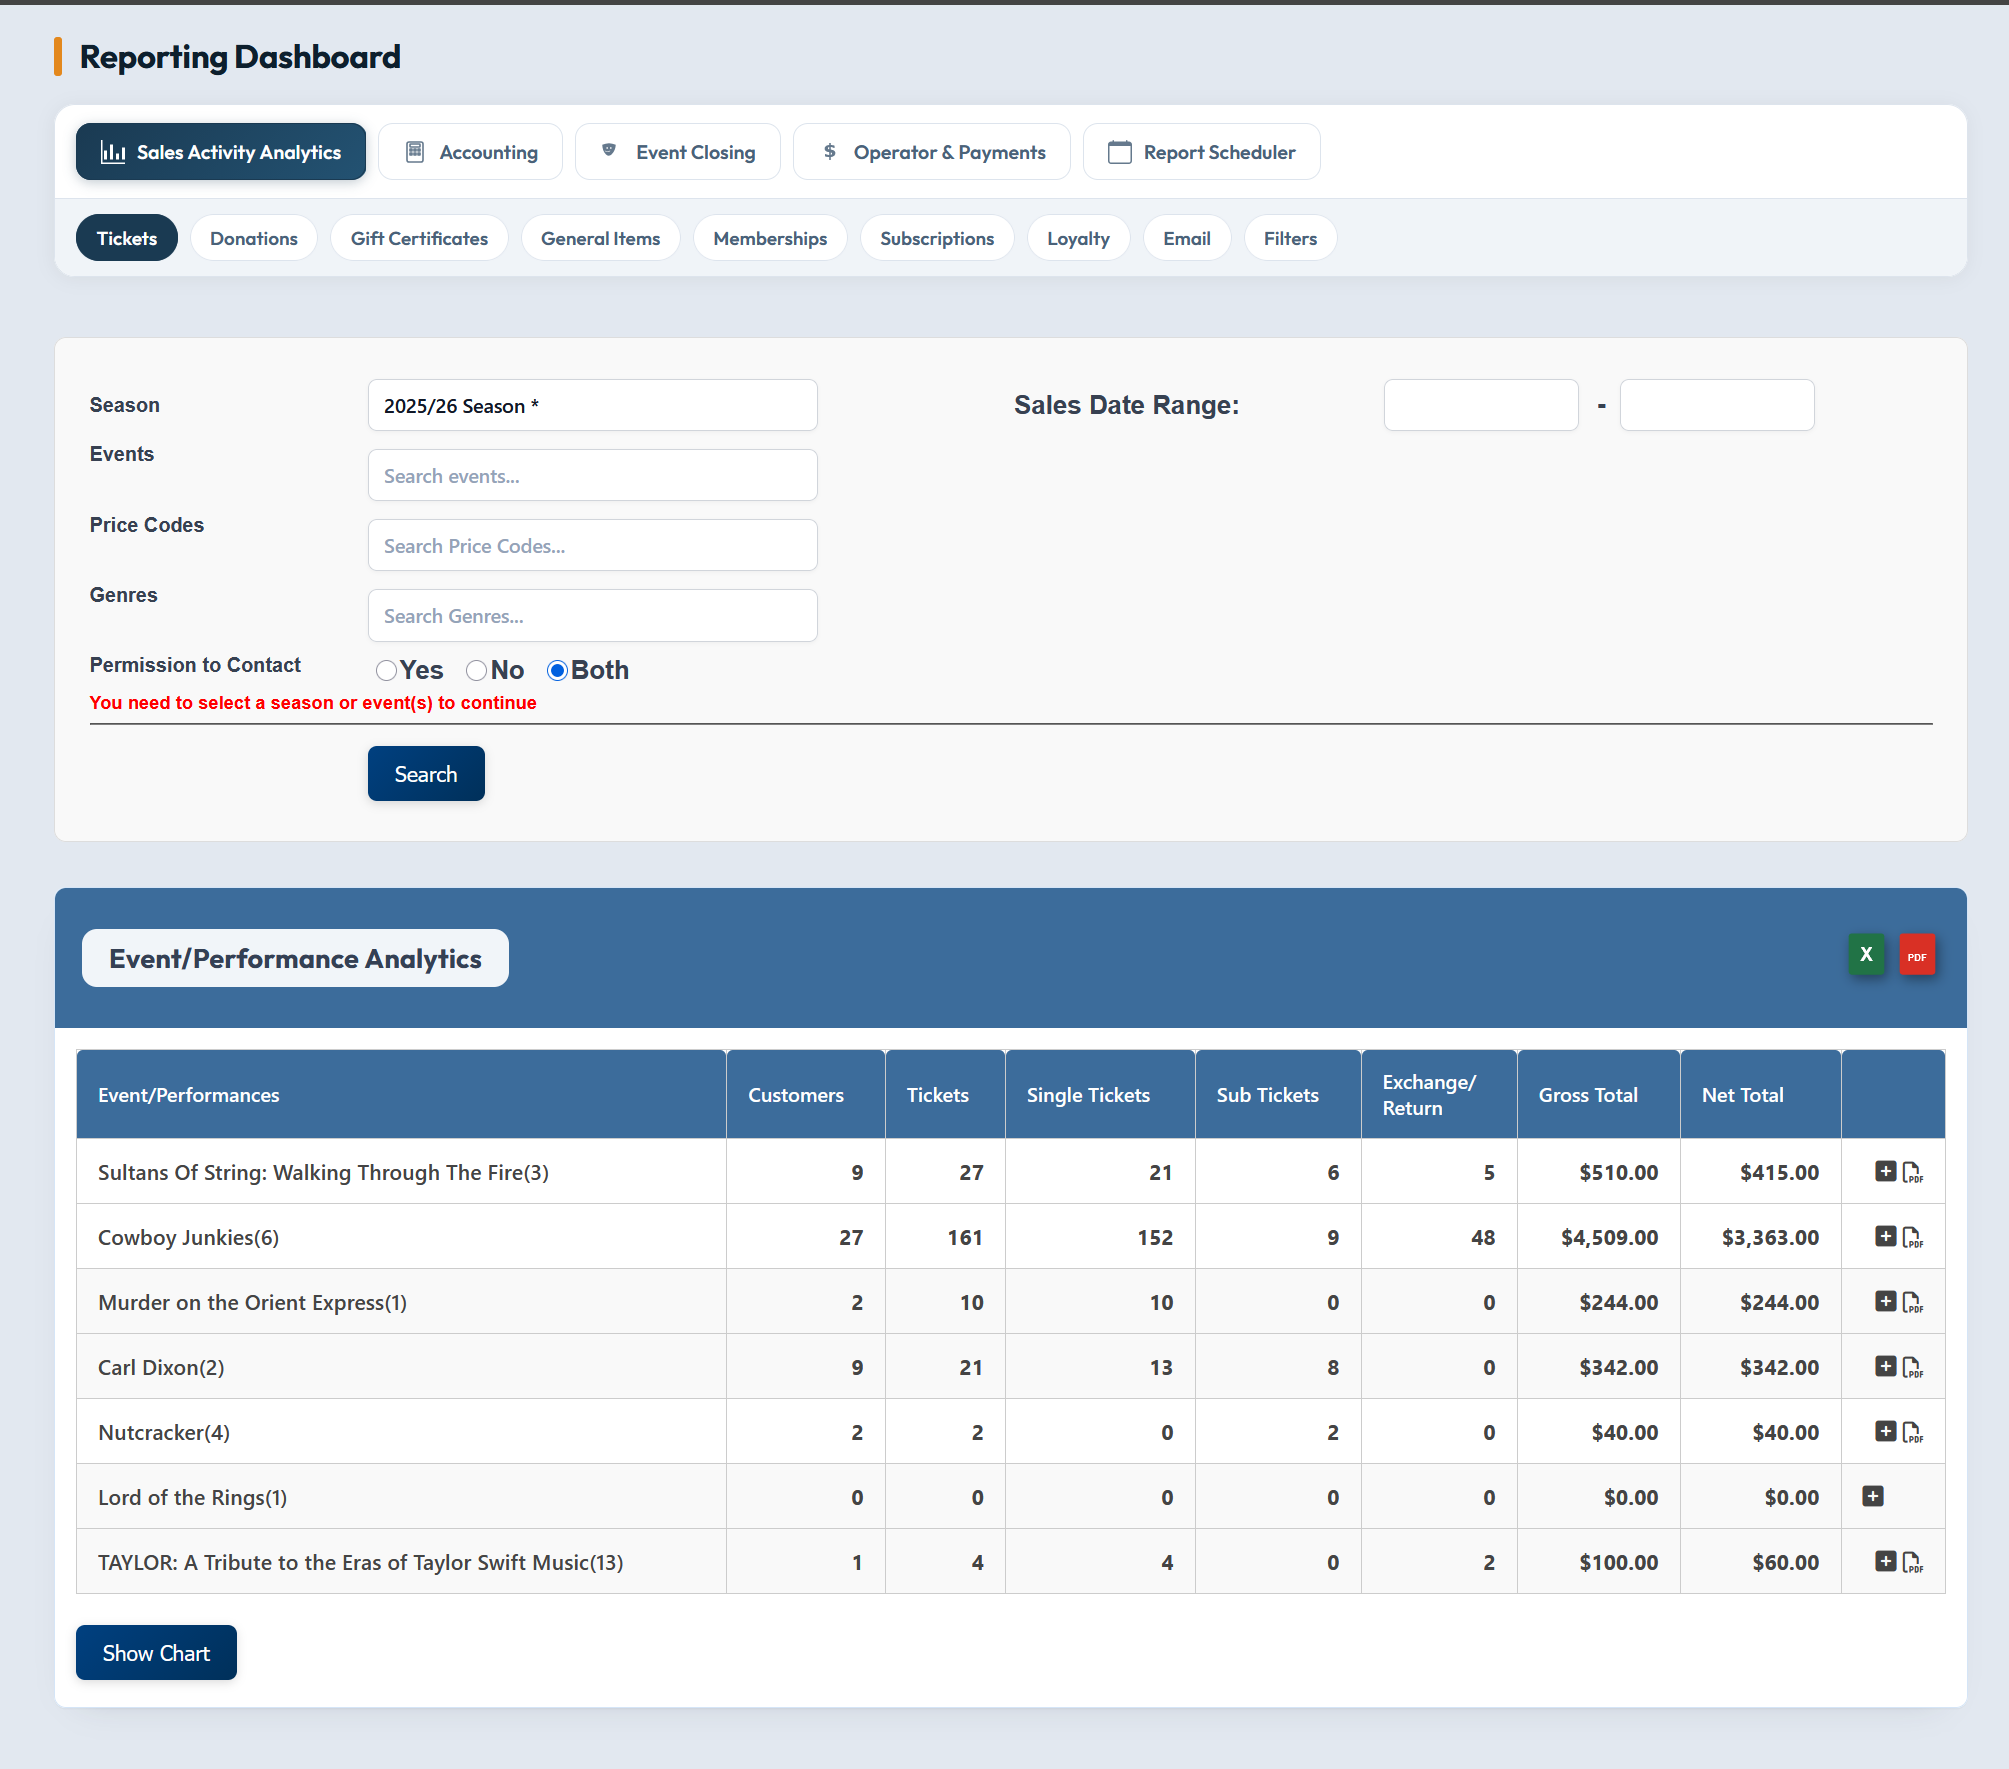Download PDF for TAYLOR Tribute row
Viewport: 2009px width, 1769px height.
(1912, 1562)
